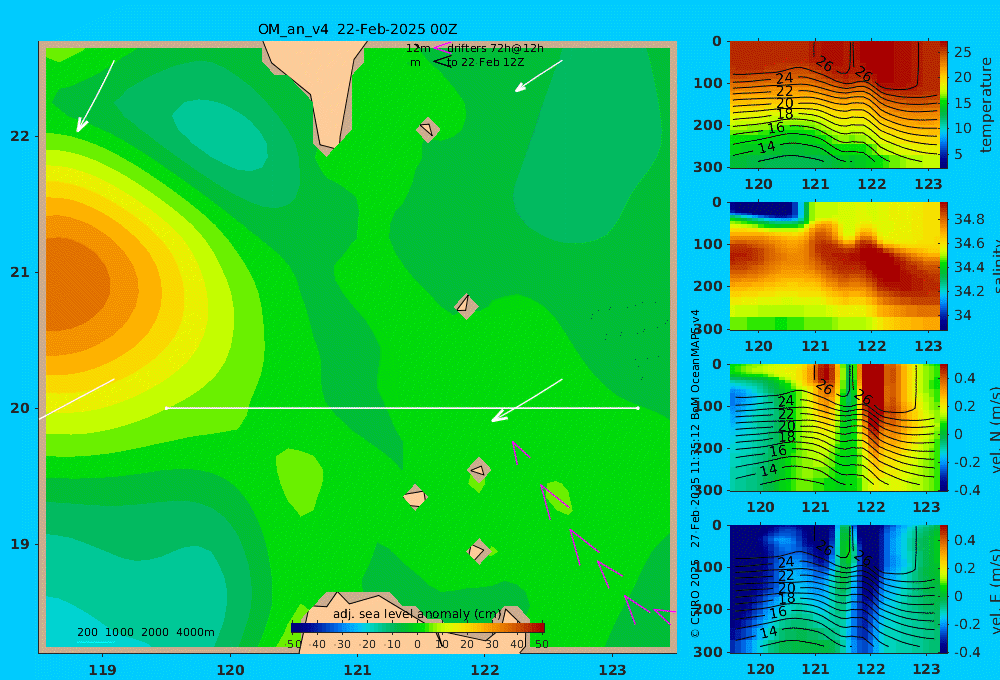Click the 'adj. sea level anomaly (cm)' label
This screenshot has width=1000, height=680.
coord(417,614)
